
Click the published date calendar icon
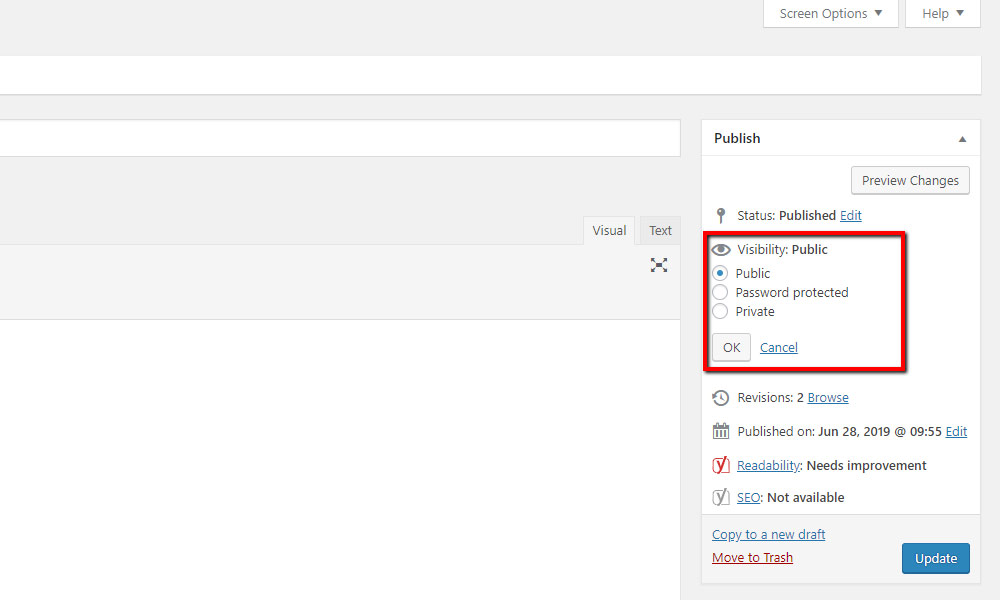click(721, 431)
